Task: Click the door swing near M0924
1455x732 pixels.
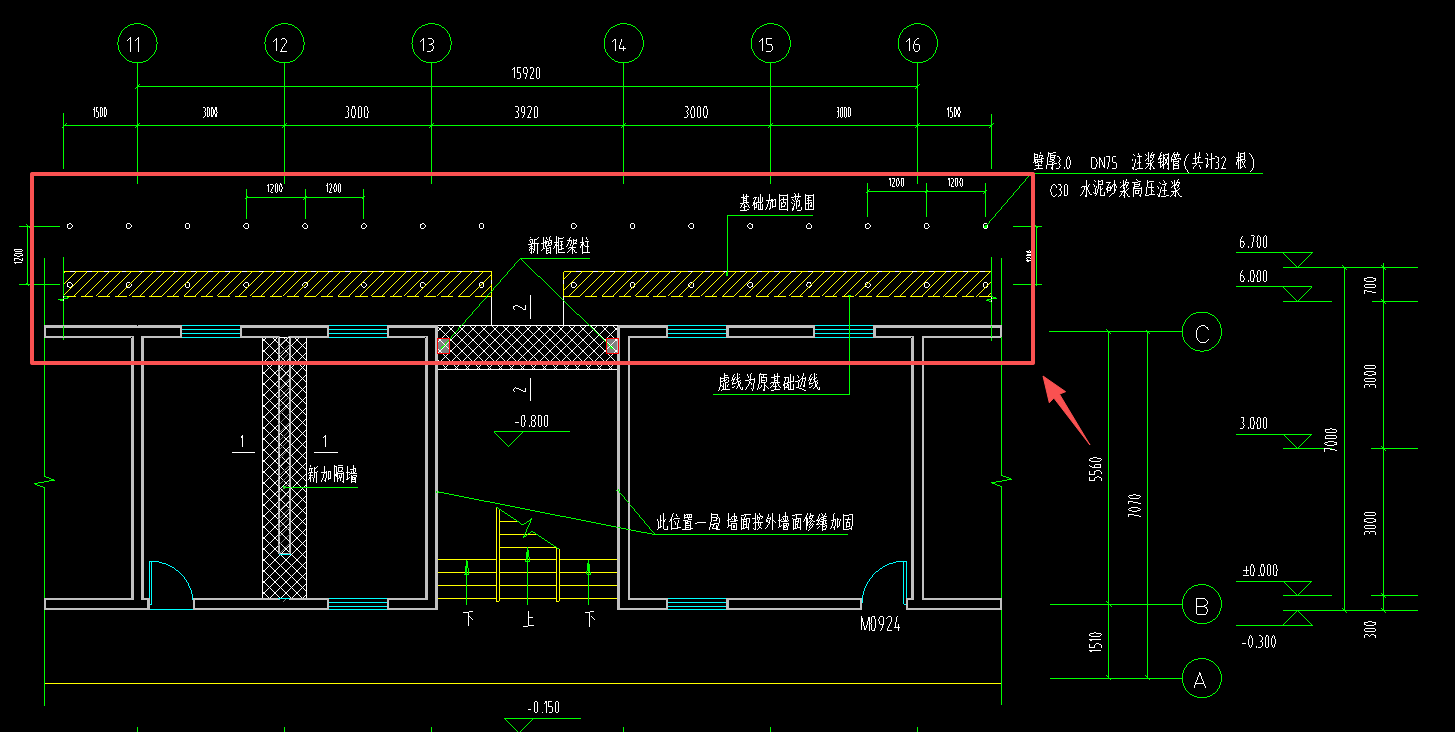Action: tap(885, 580)
